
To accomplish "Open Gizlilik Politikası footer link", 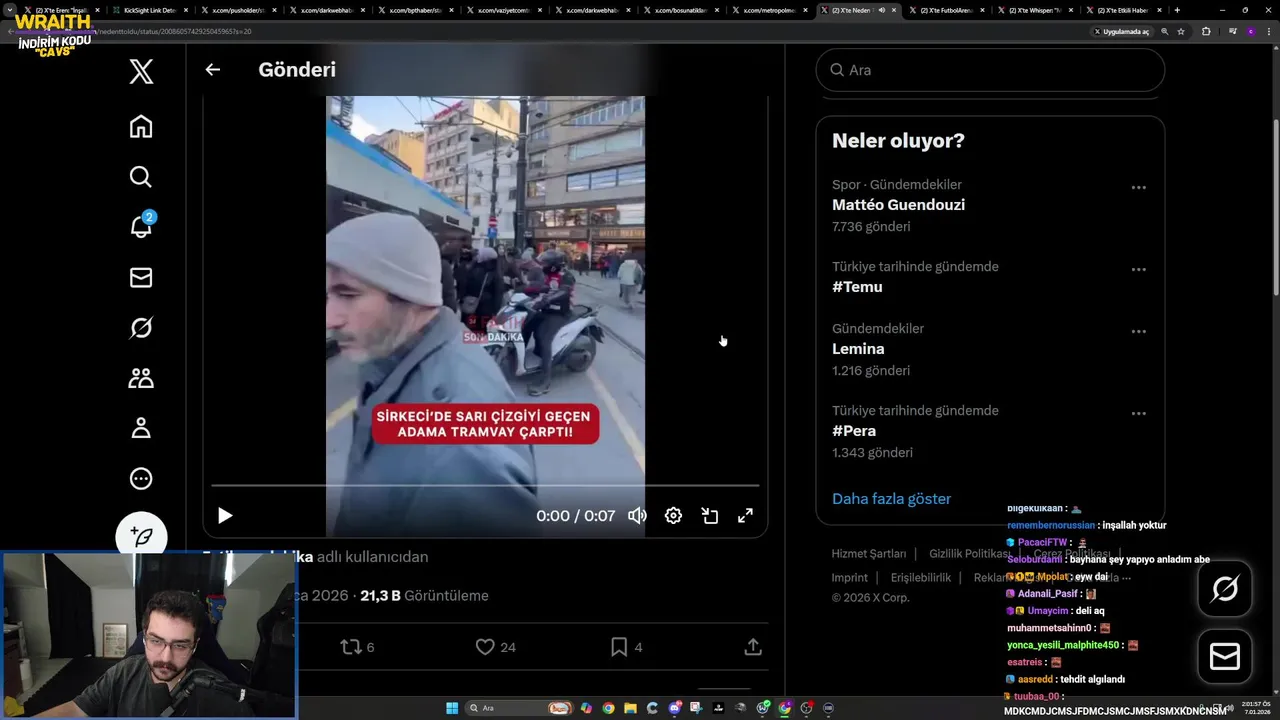I will coord(970,554).
